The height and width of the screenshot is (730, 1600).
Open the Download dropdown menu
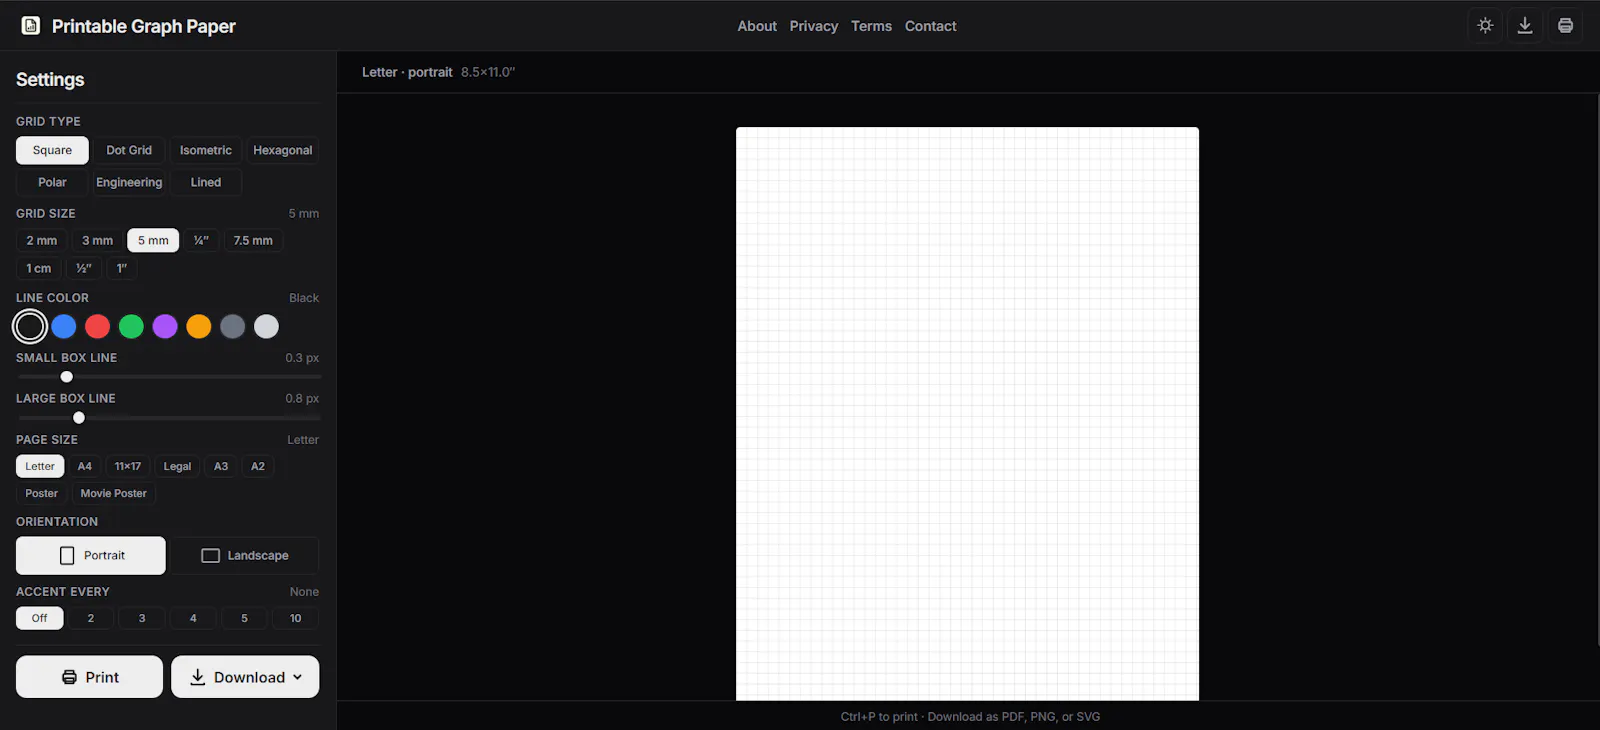245,677
